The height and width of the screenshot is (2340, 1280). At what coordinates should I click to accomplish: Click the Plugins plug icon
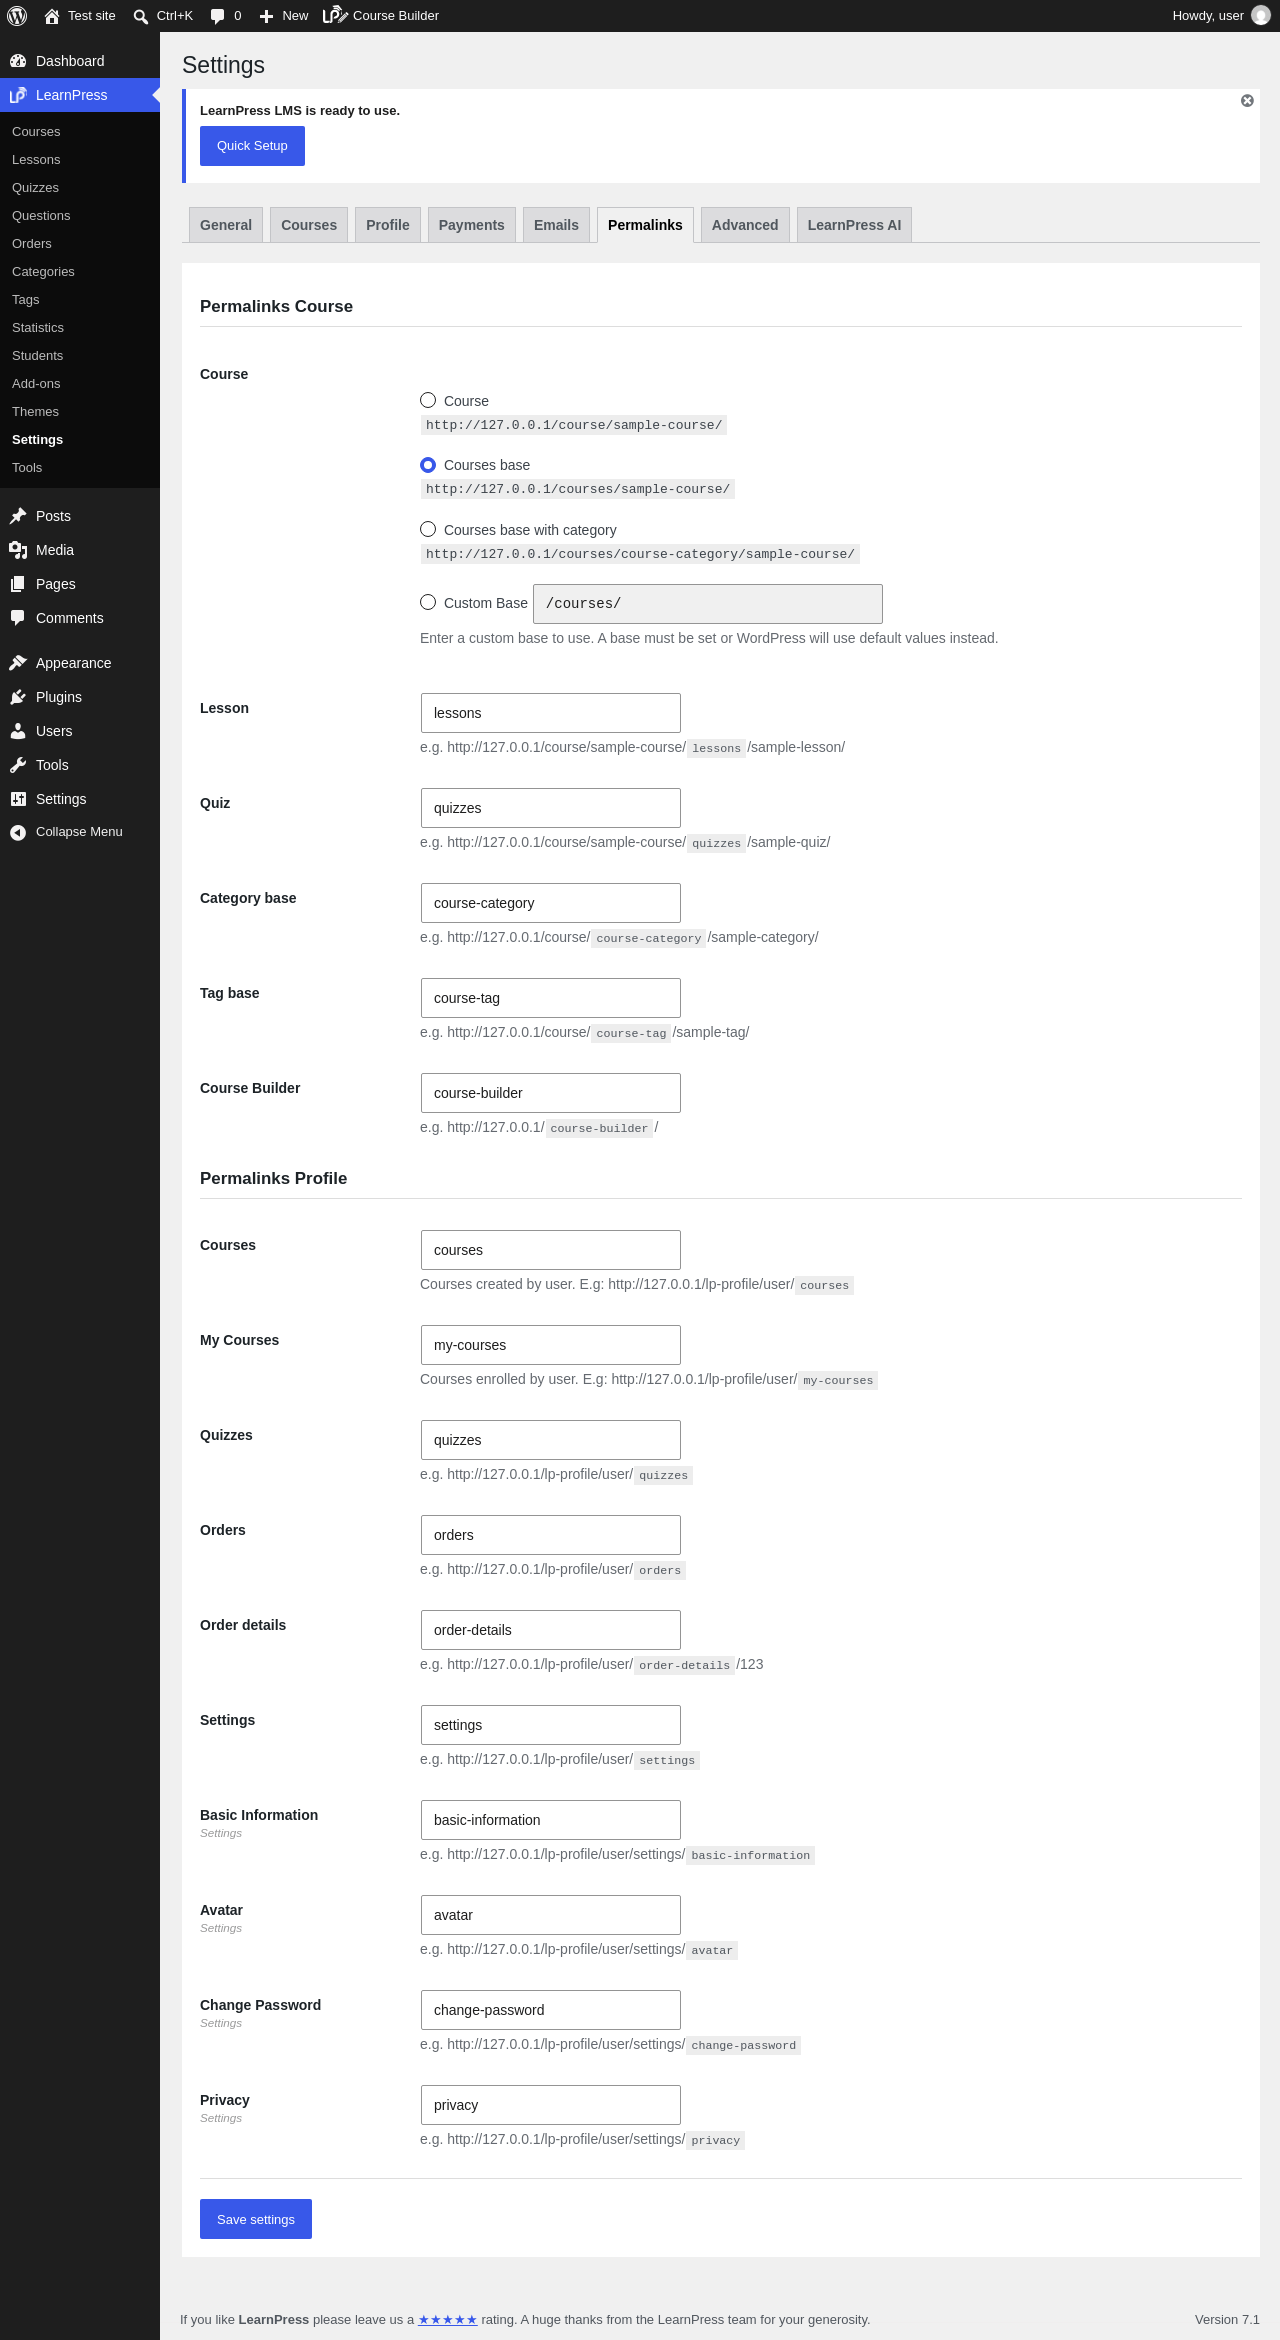click(x=18, y=697)
